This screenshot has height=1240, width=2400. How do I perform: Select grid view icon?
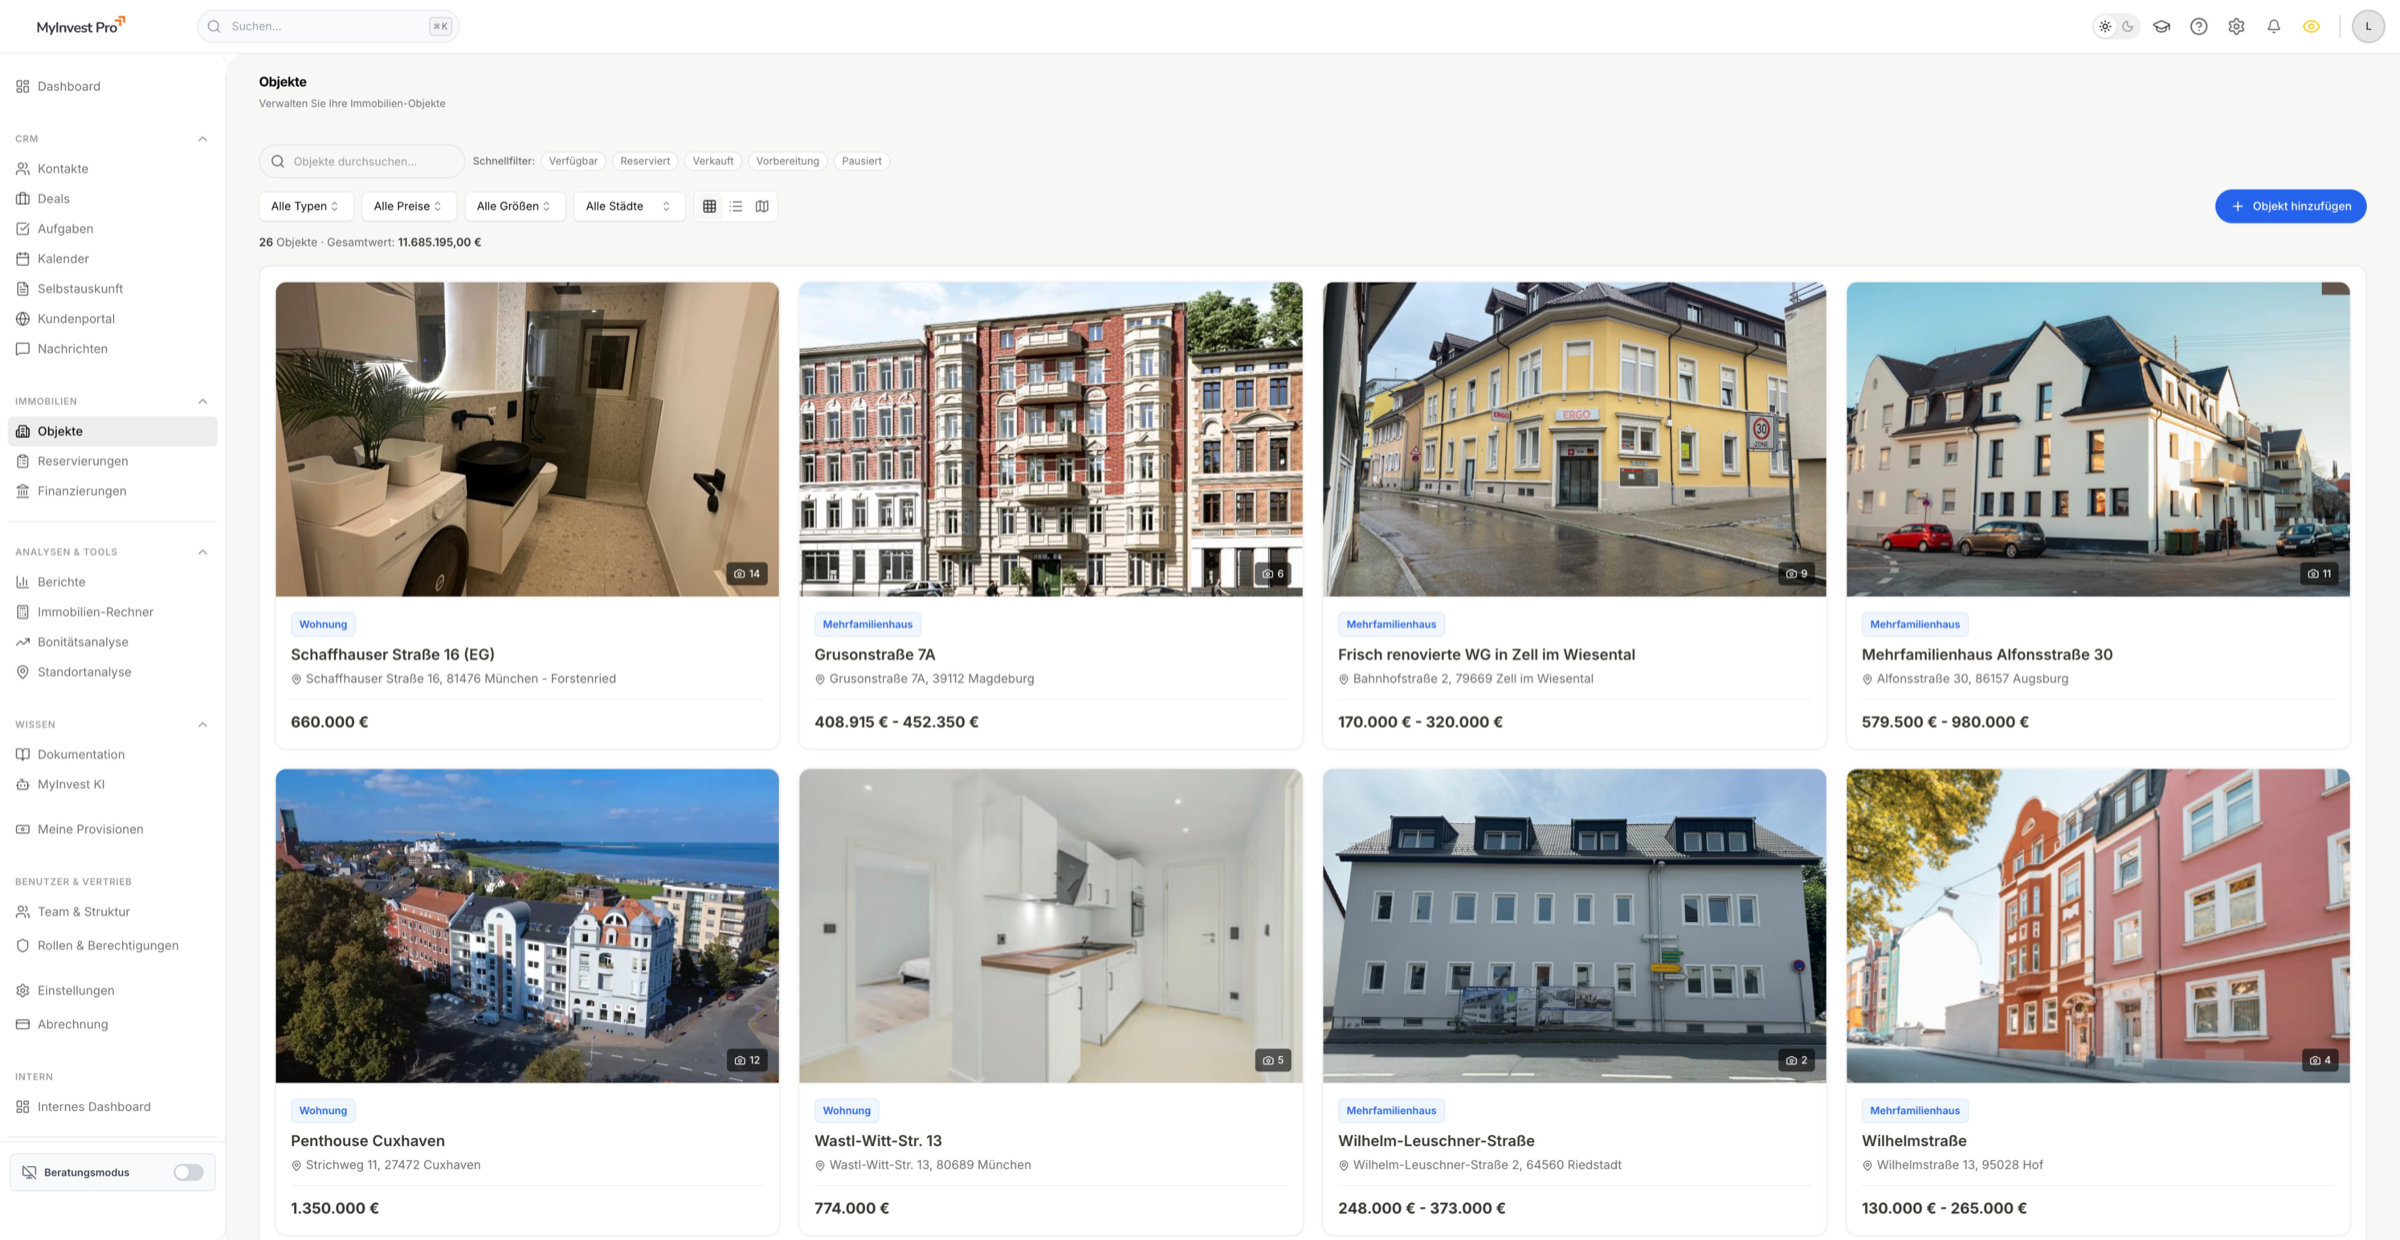[x=709, y=206]
